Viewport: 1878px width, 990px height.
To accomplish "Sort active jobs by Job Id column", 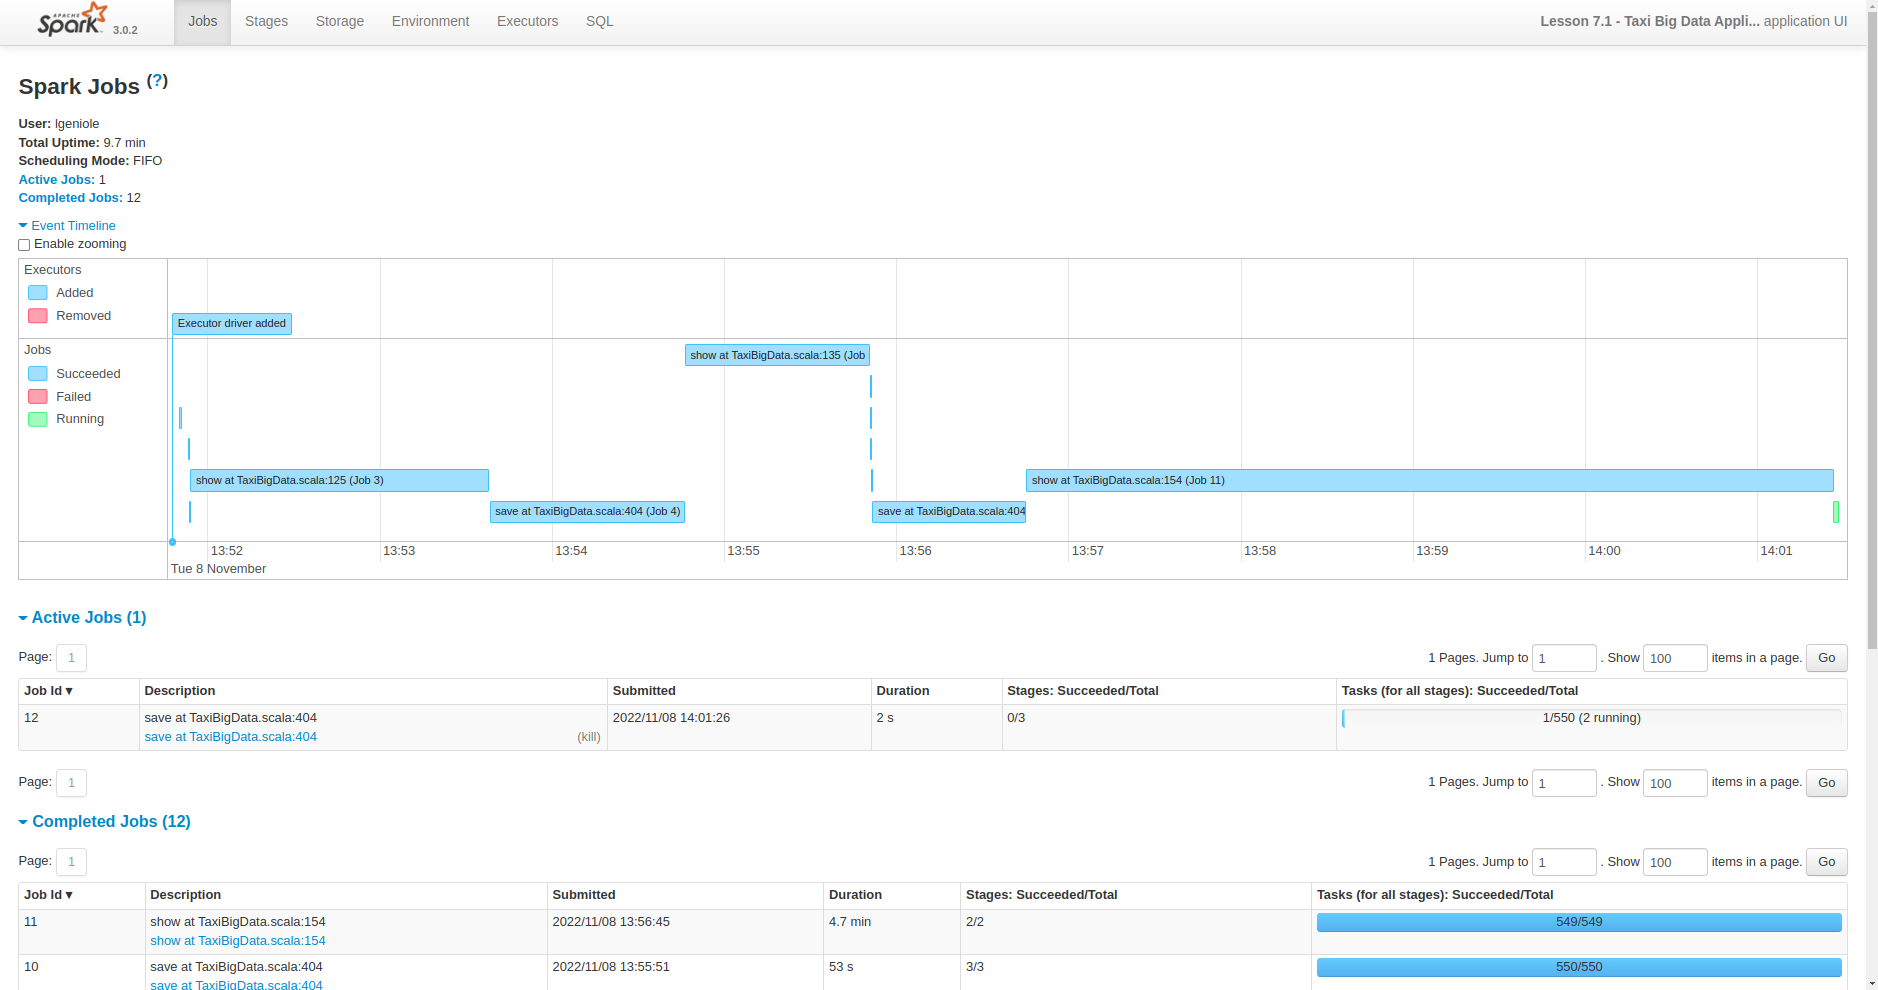I will [x=48, y=691].
